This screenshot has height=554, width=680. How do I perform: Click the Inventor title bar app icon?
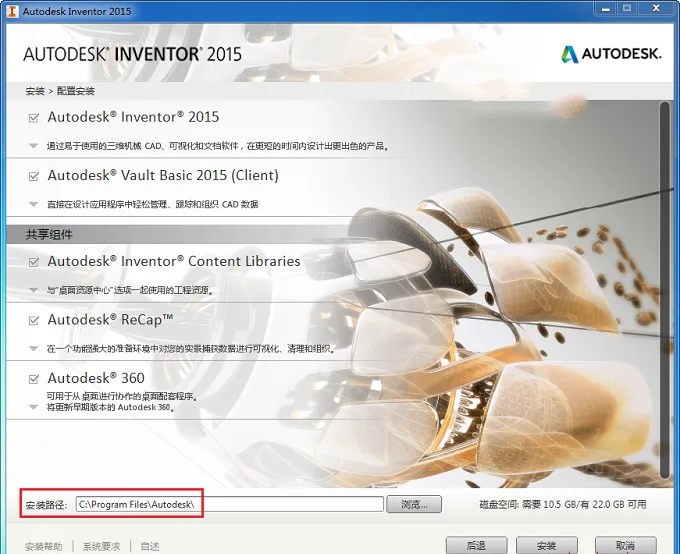click(x=13, y=11)
